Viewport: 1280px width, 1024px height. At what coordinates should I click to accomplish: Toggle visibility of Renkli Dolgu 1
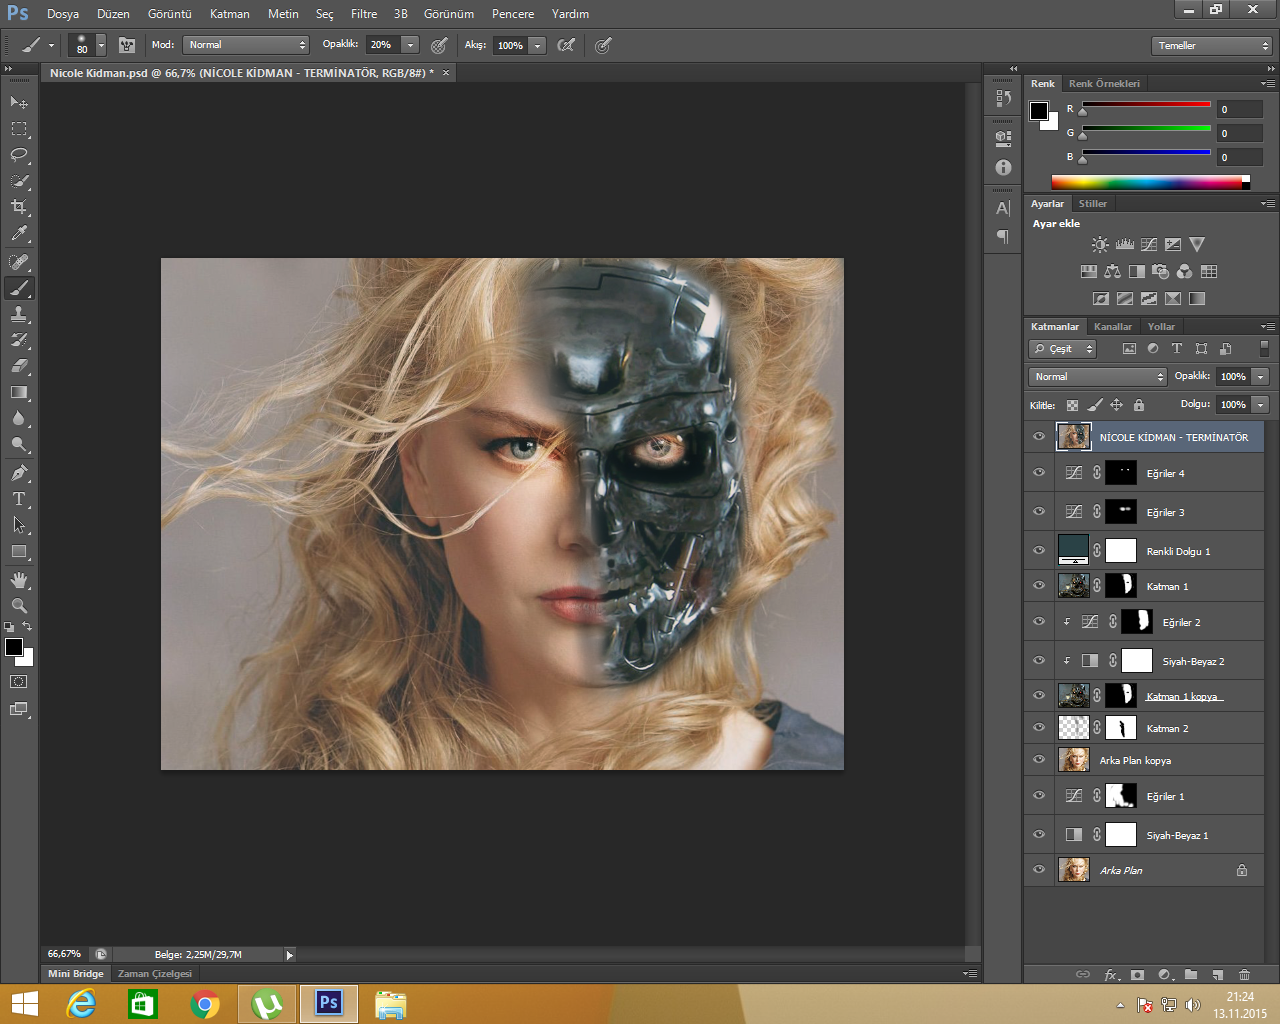coord(1039,550)
